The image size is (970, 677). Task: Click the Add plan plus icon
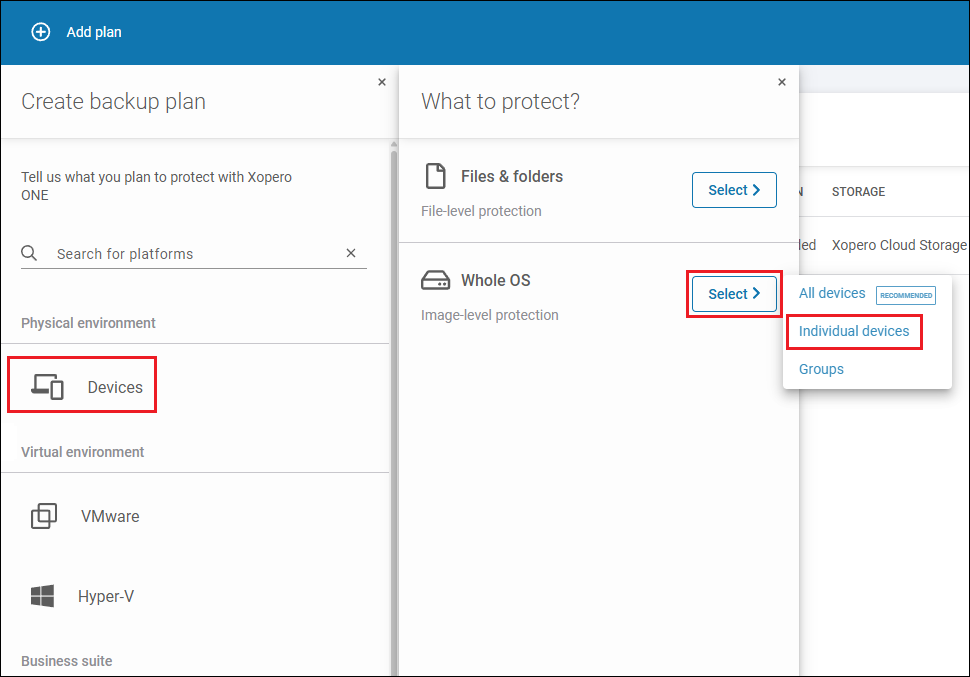pyautogui.click(x=40, y=31)
